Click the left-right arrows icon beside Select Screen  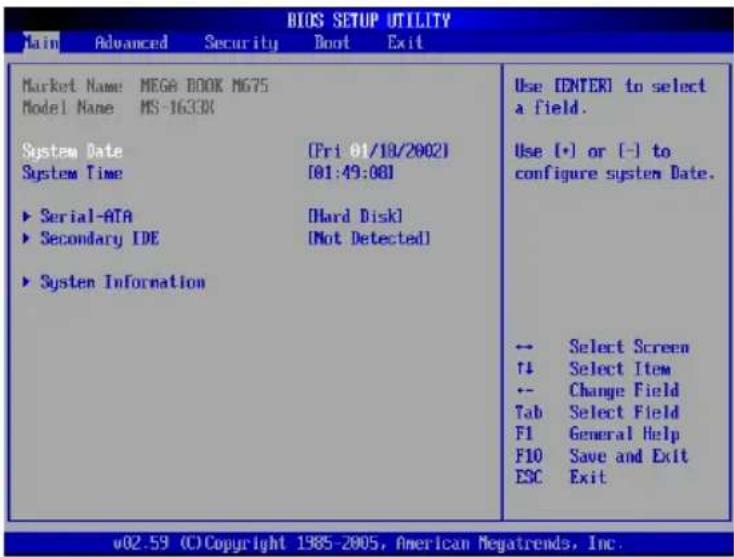[x=524, y=347]
